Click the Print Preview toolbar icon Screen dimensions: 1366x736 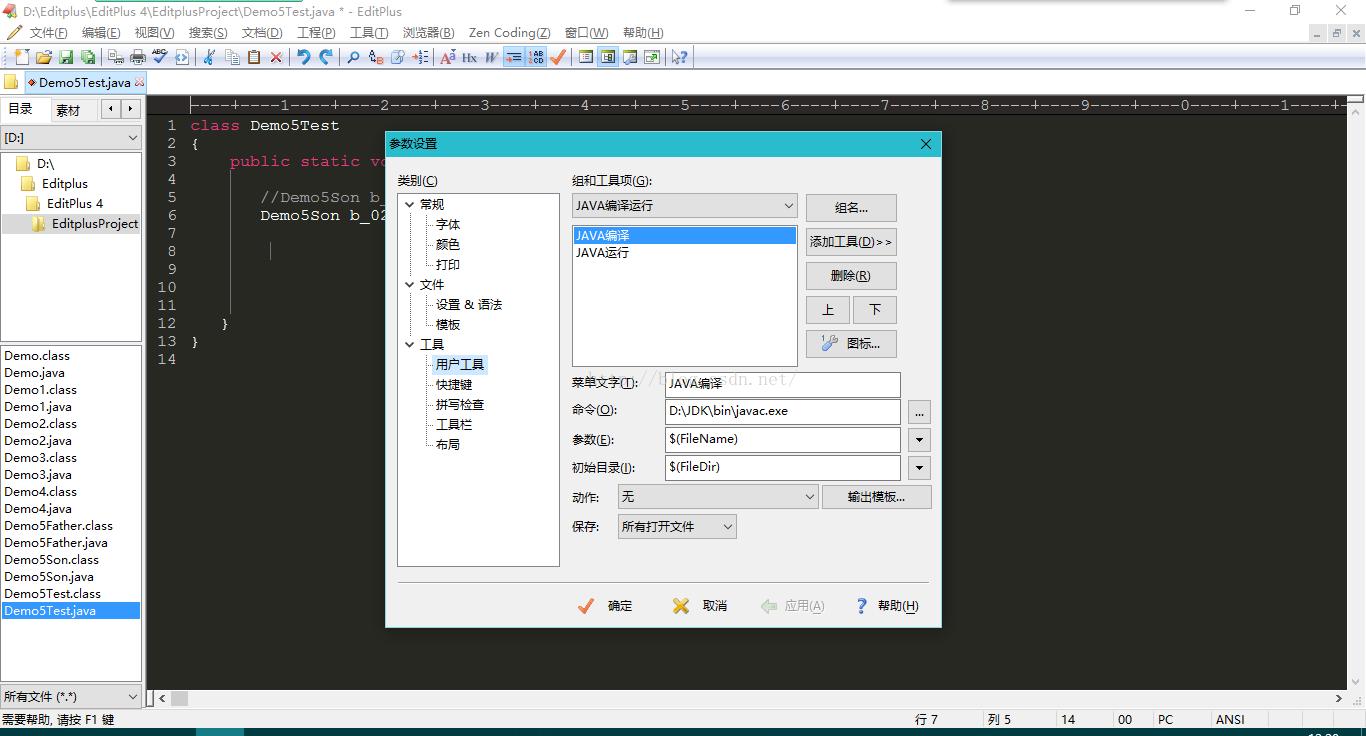tap(116, 57)
